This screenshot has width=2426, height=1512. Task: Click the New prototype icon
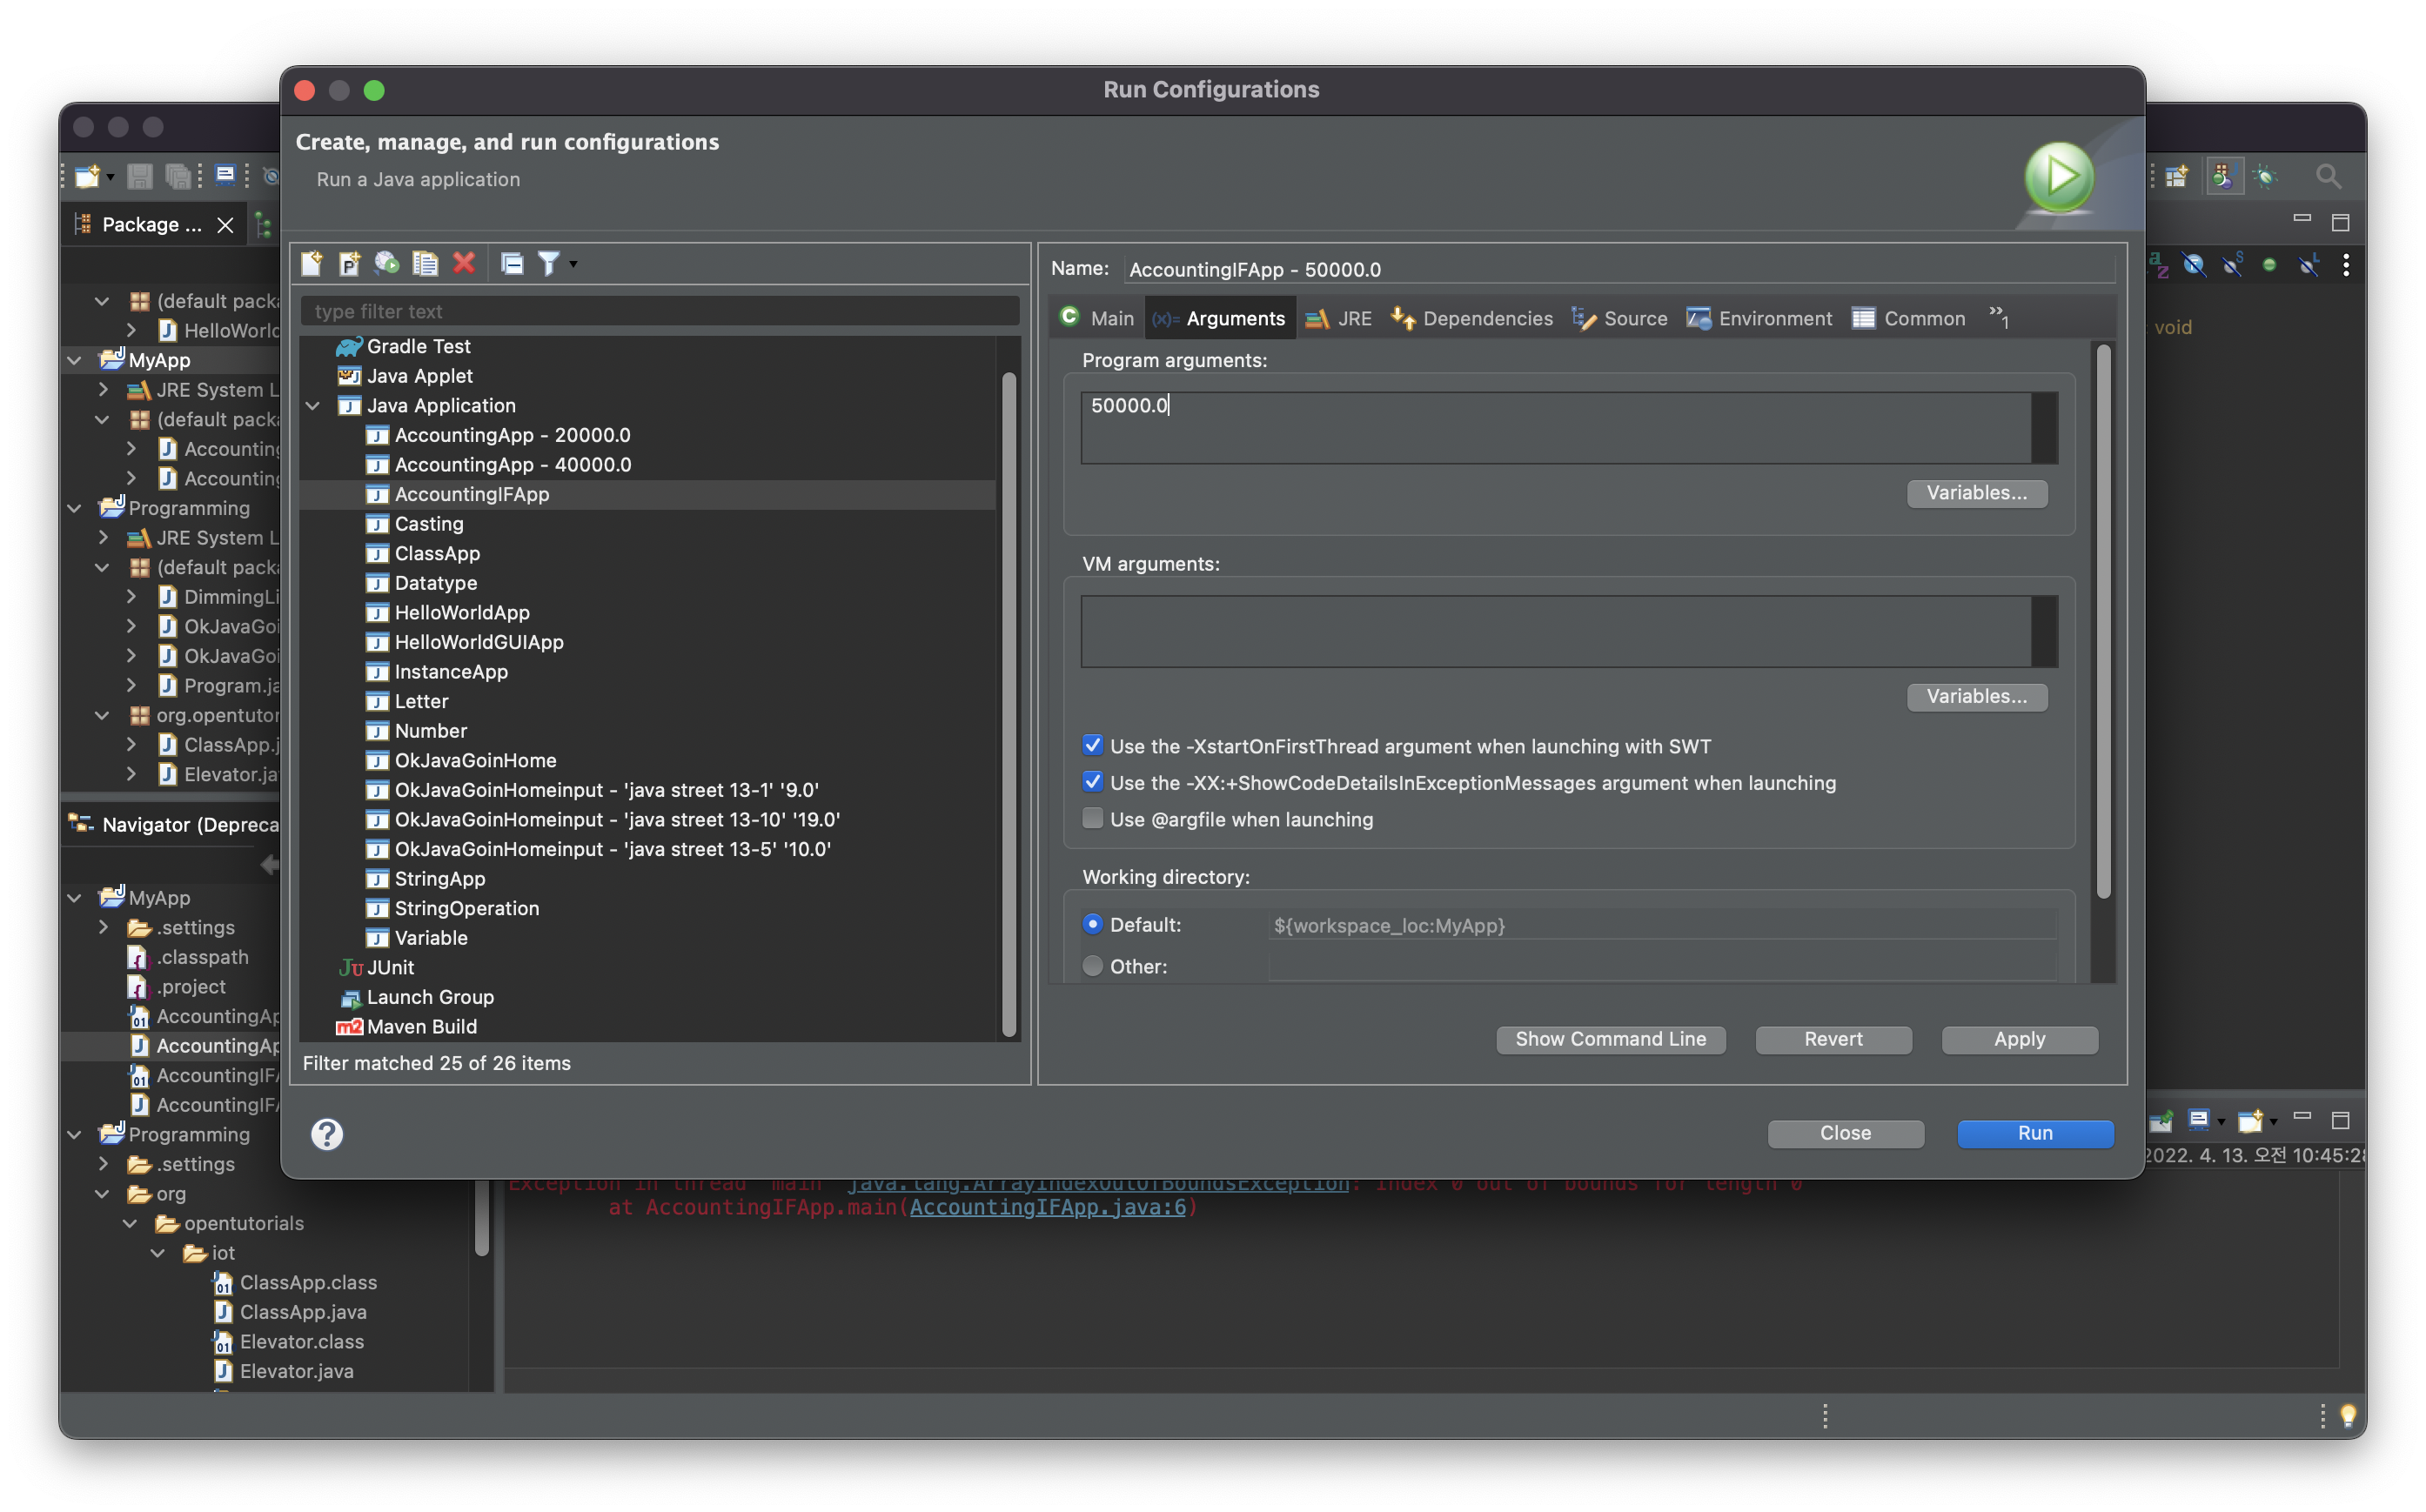click(349, 263)
